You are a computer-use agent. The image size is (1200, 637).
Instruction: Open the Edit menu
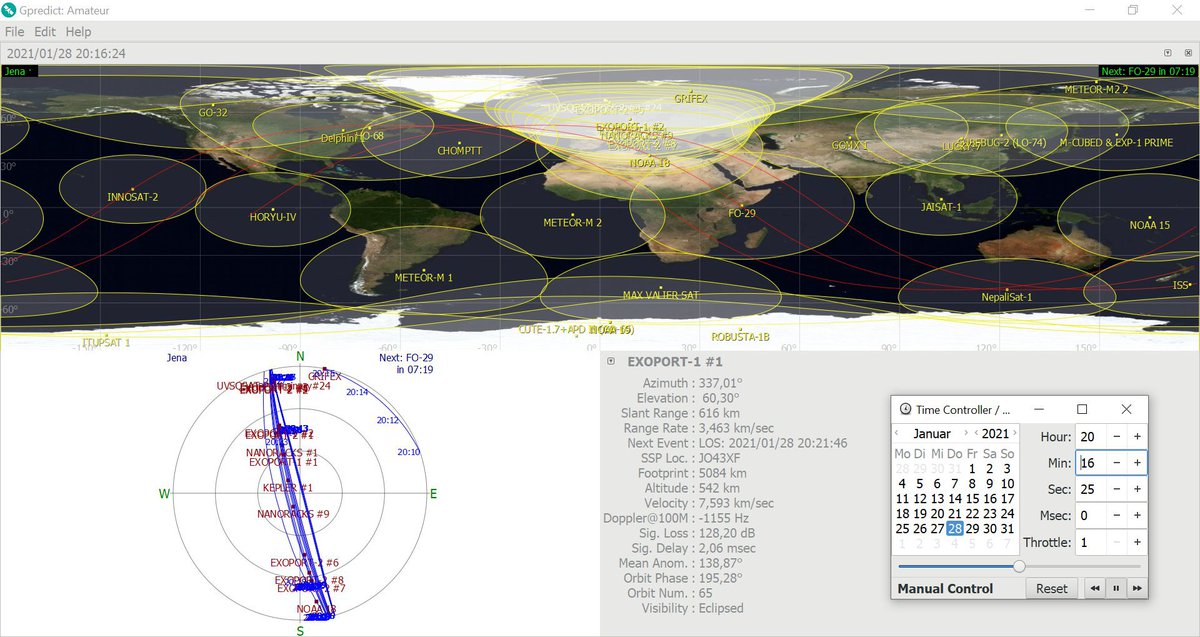(45, 32)
